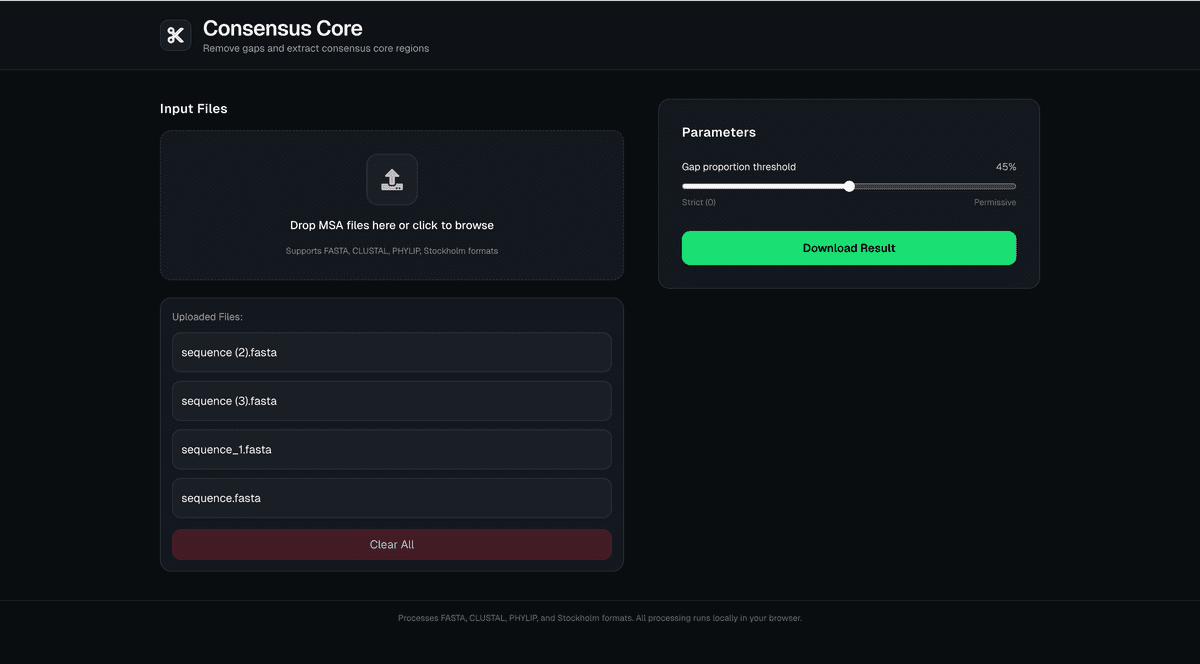Click the 'Uploaded Files:' label
Screen dimensions: 1200x664
pyautogui.click(x=207, y=316)
